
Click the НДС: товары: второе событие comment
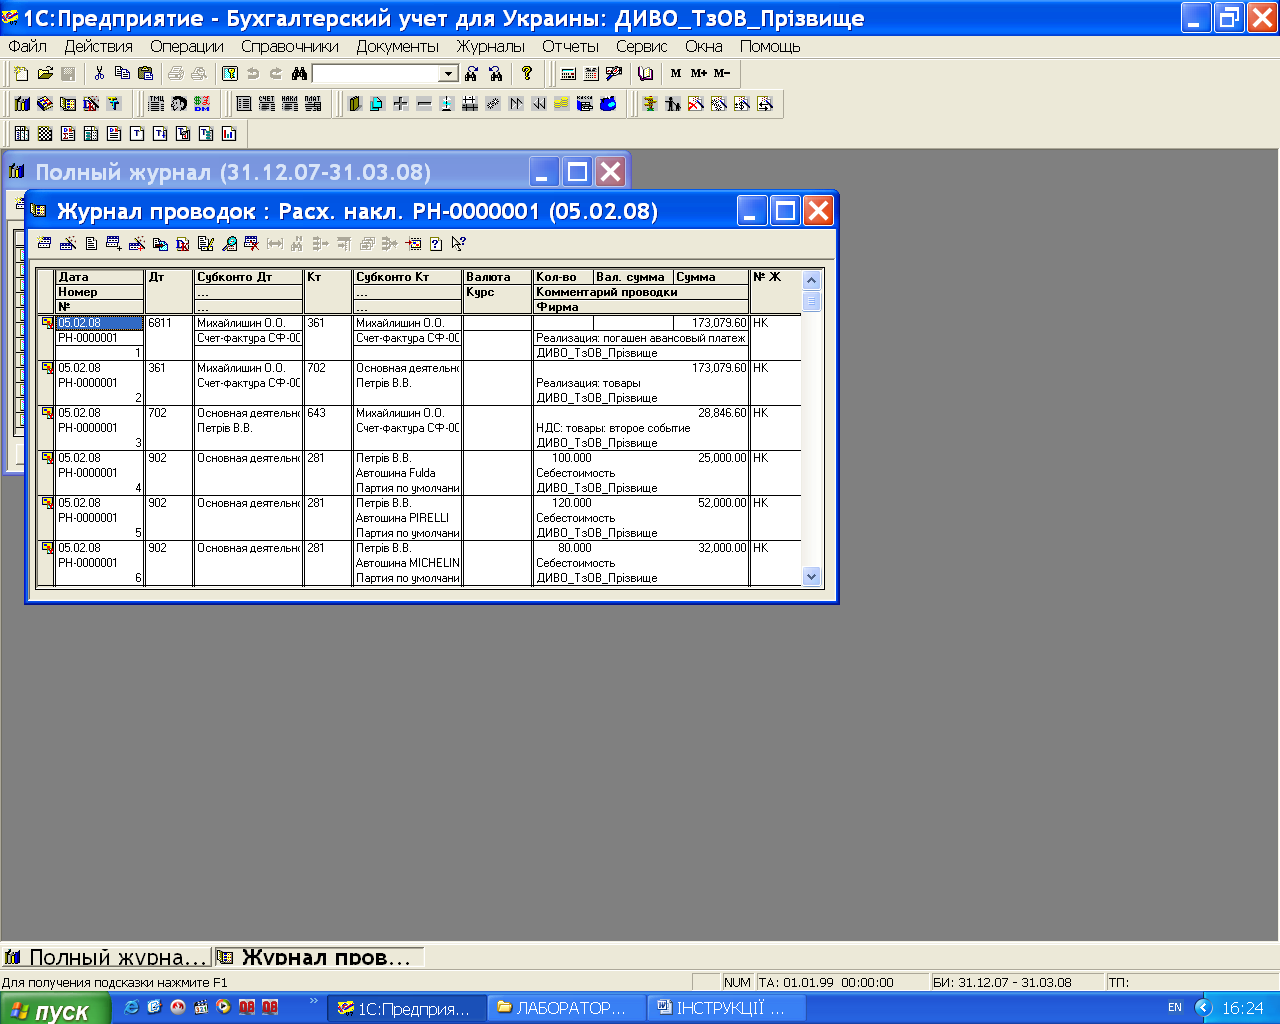point(613,428)
